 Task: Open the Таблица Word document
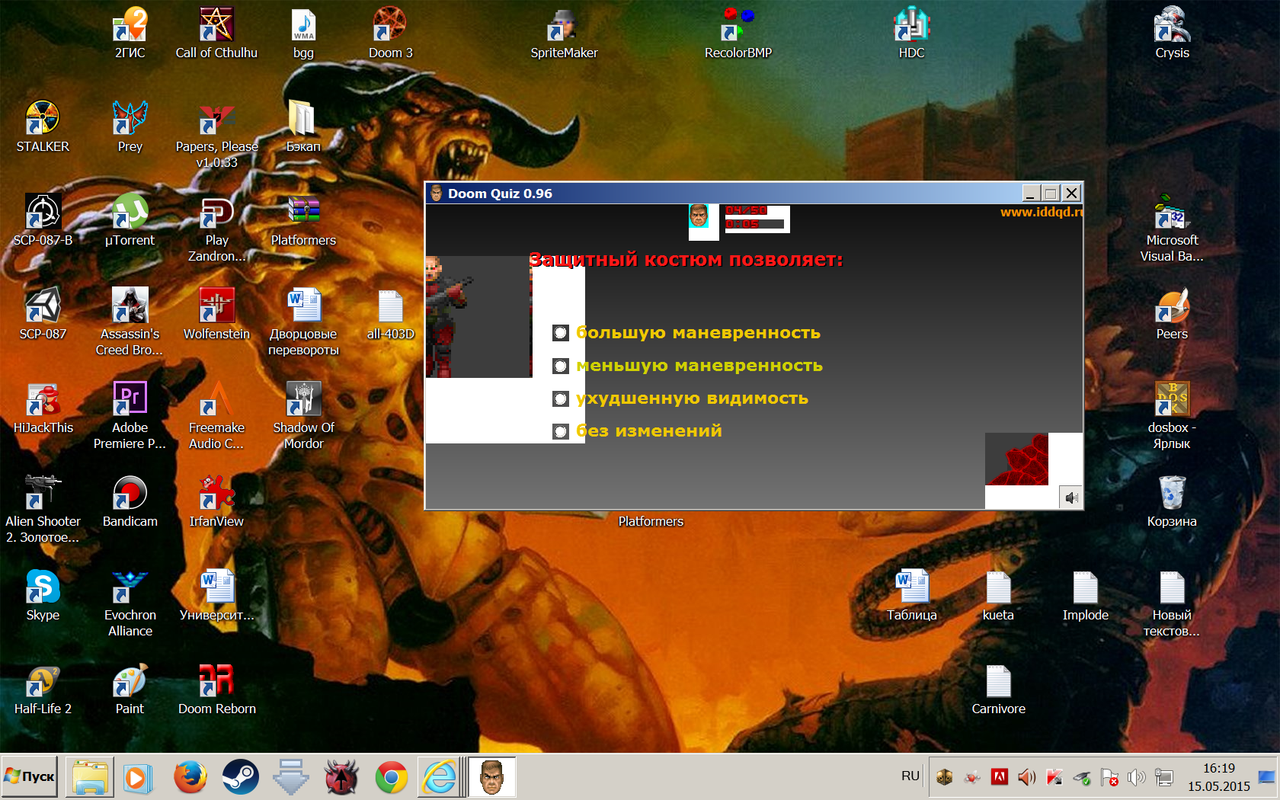click(911, 596)
